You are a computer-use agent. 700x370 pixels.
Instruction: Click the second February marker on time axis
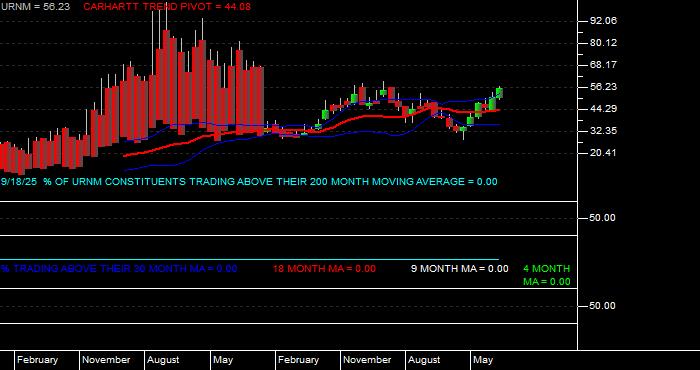[298, 360]
